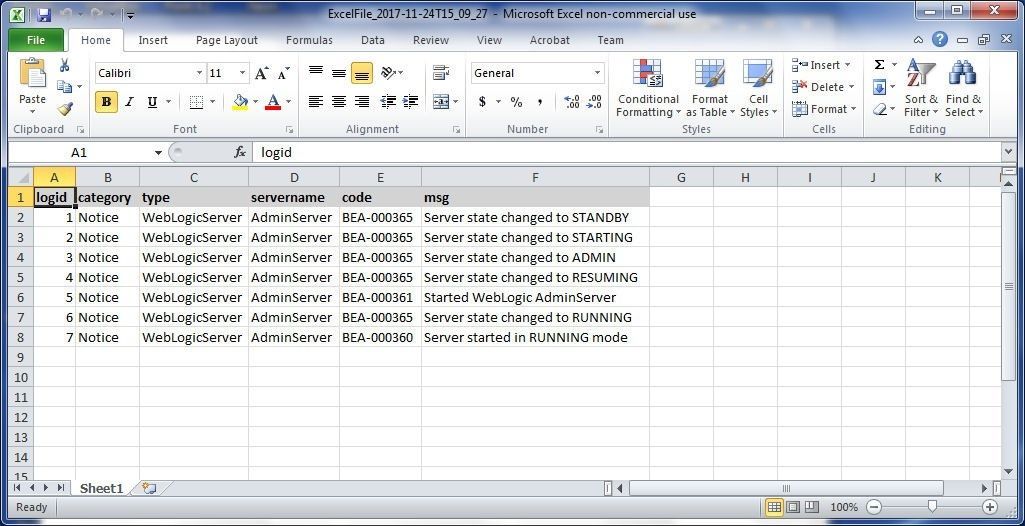Click Middle Align icon
Image resolution: width=1025 pixels, height=526 pixels.
coord(339,73)
